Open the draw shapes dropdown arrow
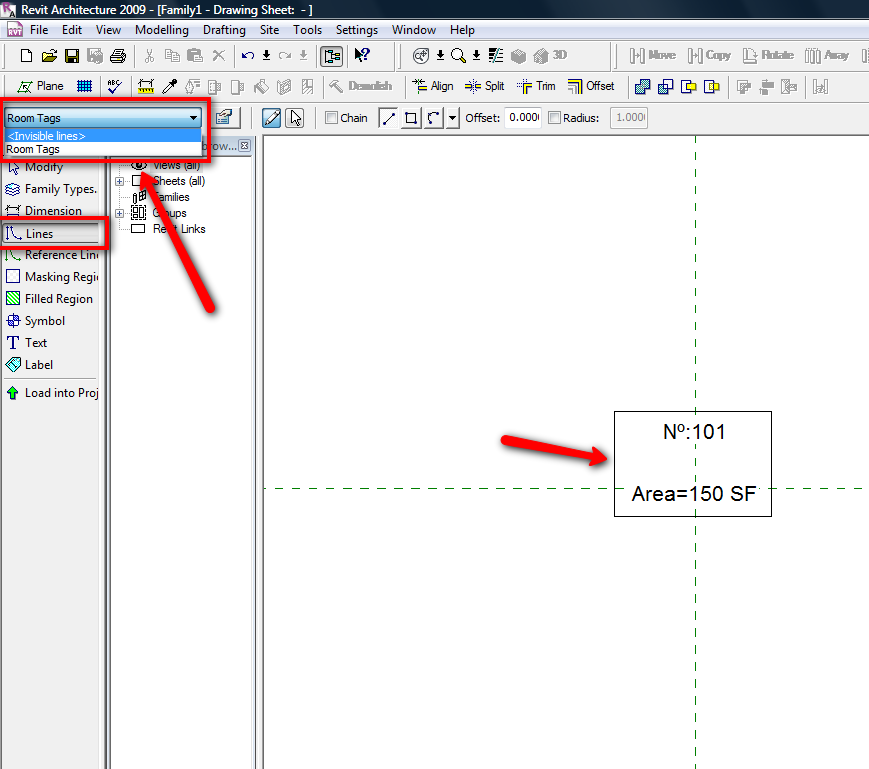This screenshot has height=769, width=869. (x=453, y=117)
